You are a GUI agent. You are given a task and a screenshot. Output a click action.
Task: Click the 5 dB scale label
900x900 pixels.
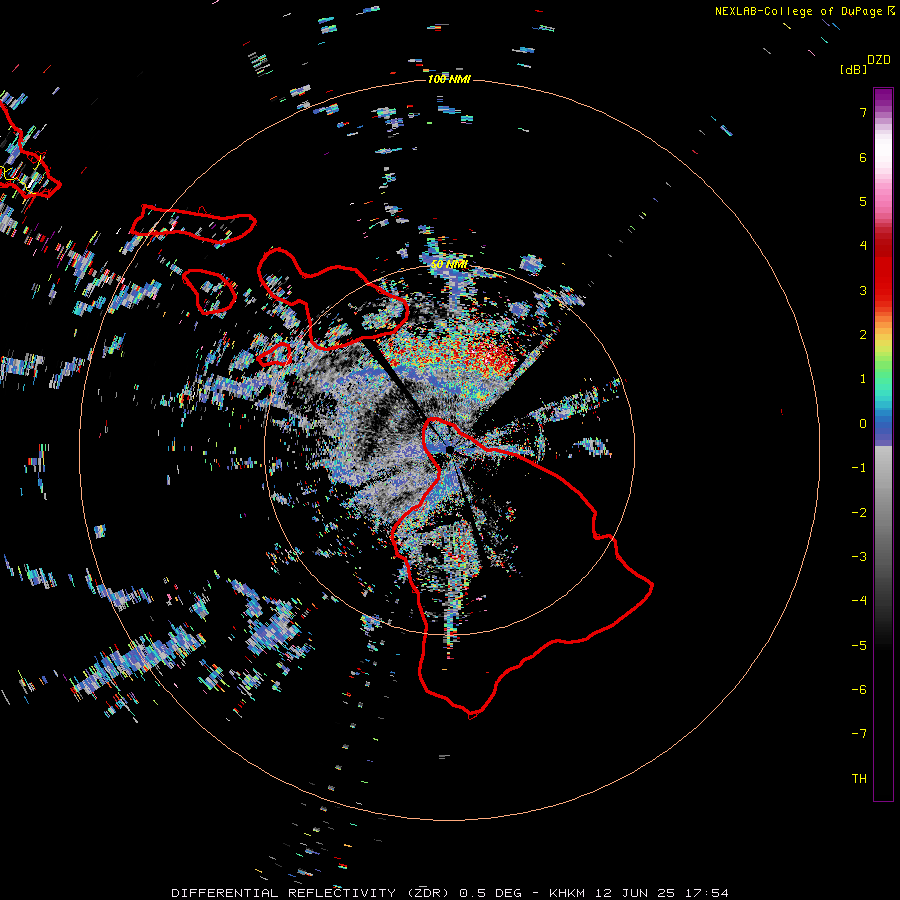point(863,201)
